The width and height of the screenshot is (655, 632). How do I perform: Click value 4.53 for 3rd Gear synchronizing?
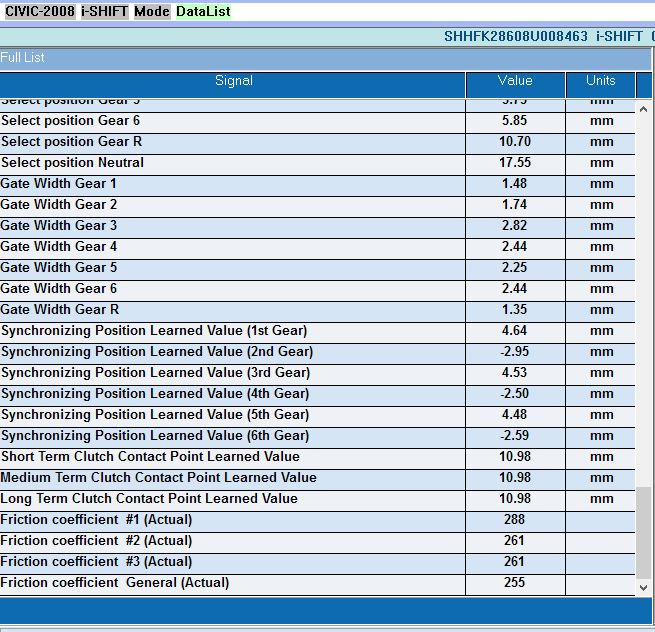[515, 373]
